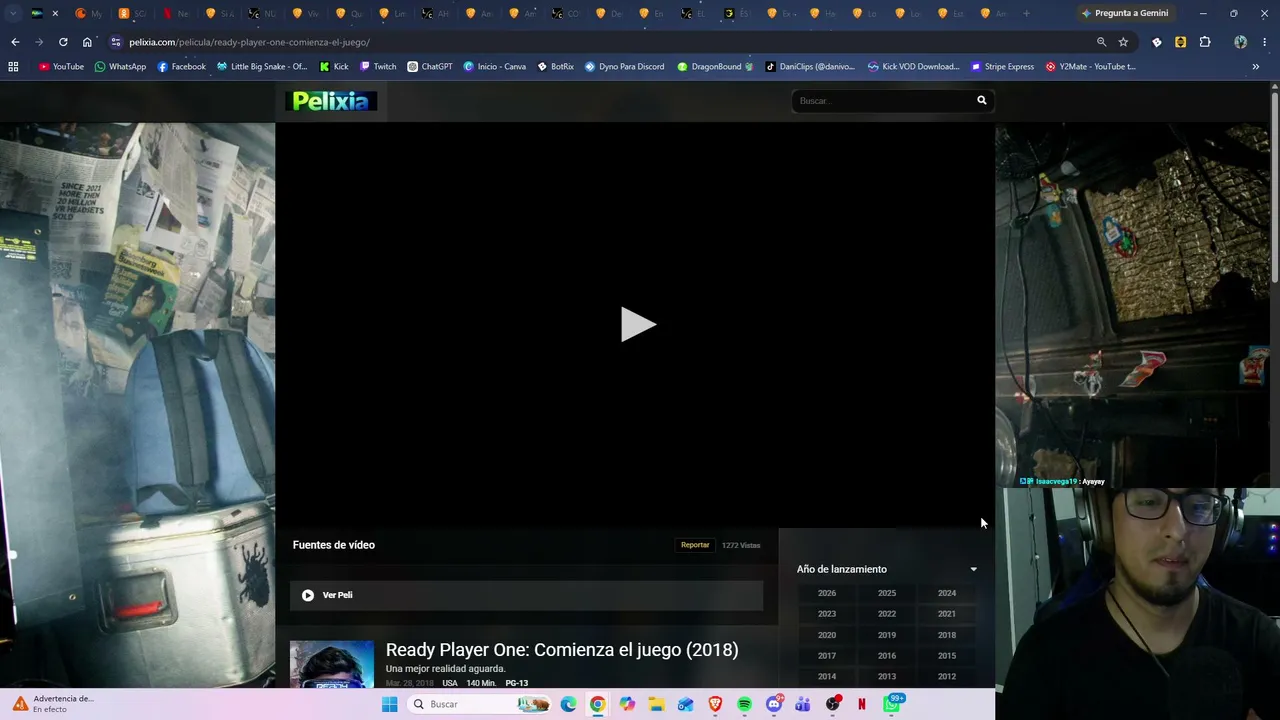Click the search magnifier icon on Pelixia
Image resolution: width=1280 pixels, height=720 pixels.
click(982, 100)
